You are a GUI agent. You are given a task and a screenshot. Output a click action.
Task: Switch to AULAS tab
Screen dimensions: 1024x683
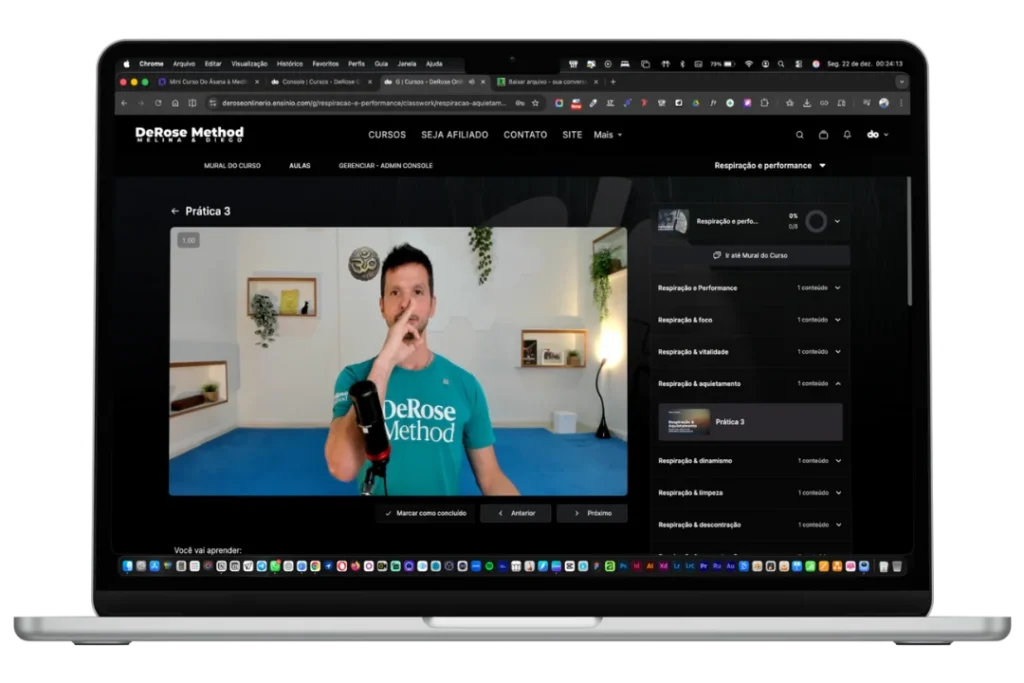coord(300,166)
